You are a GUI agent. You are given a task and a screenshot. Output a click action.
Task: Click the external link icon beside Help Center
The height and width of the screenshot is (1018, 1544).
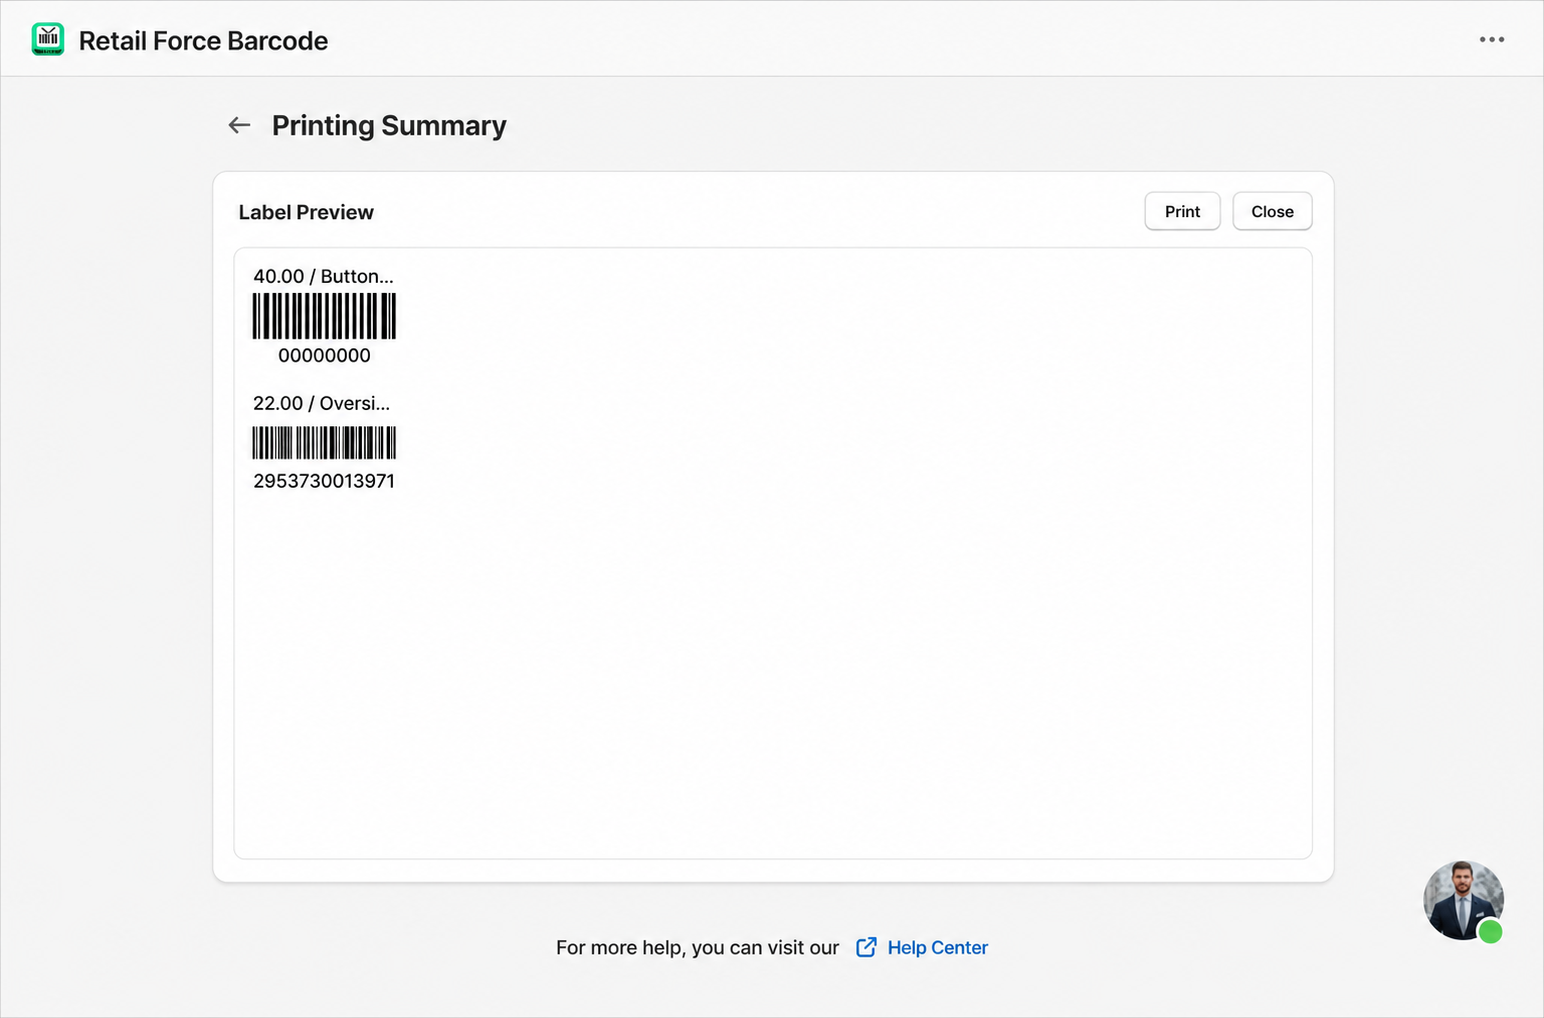pos(866,947)
